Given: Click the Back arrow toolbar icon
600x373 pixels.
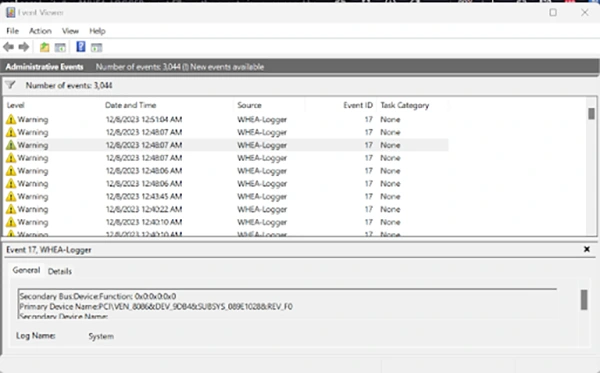Looking at the screenshot, I should tap(8, 47).
